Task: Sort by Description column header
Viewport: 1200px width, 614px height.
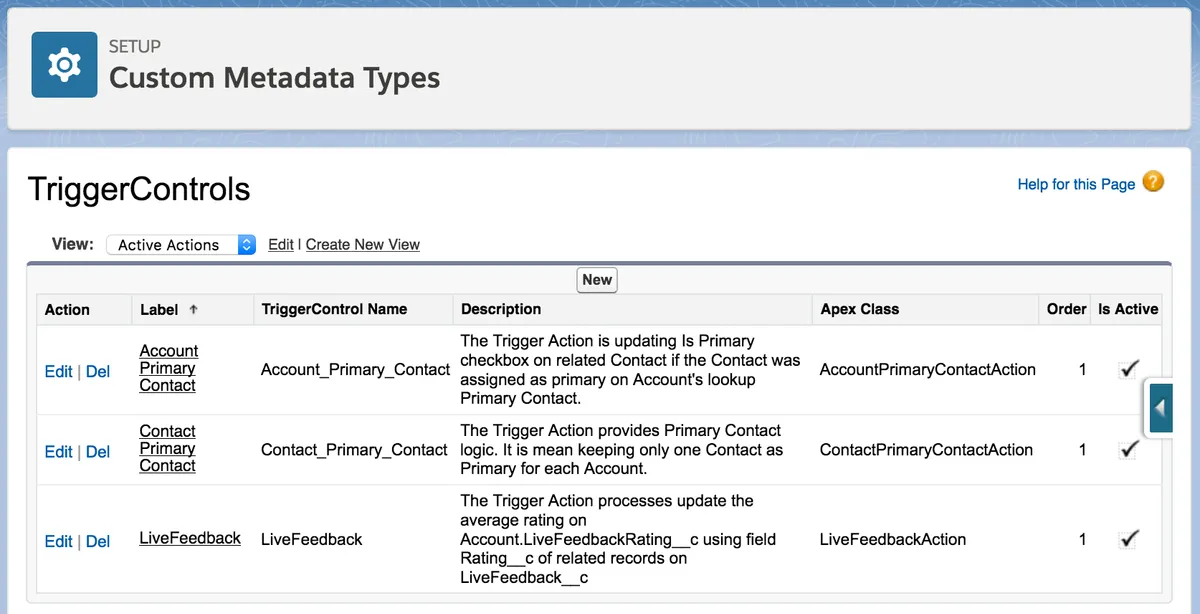Action: point(501,309)
